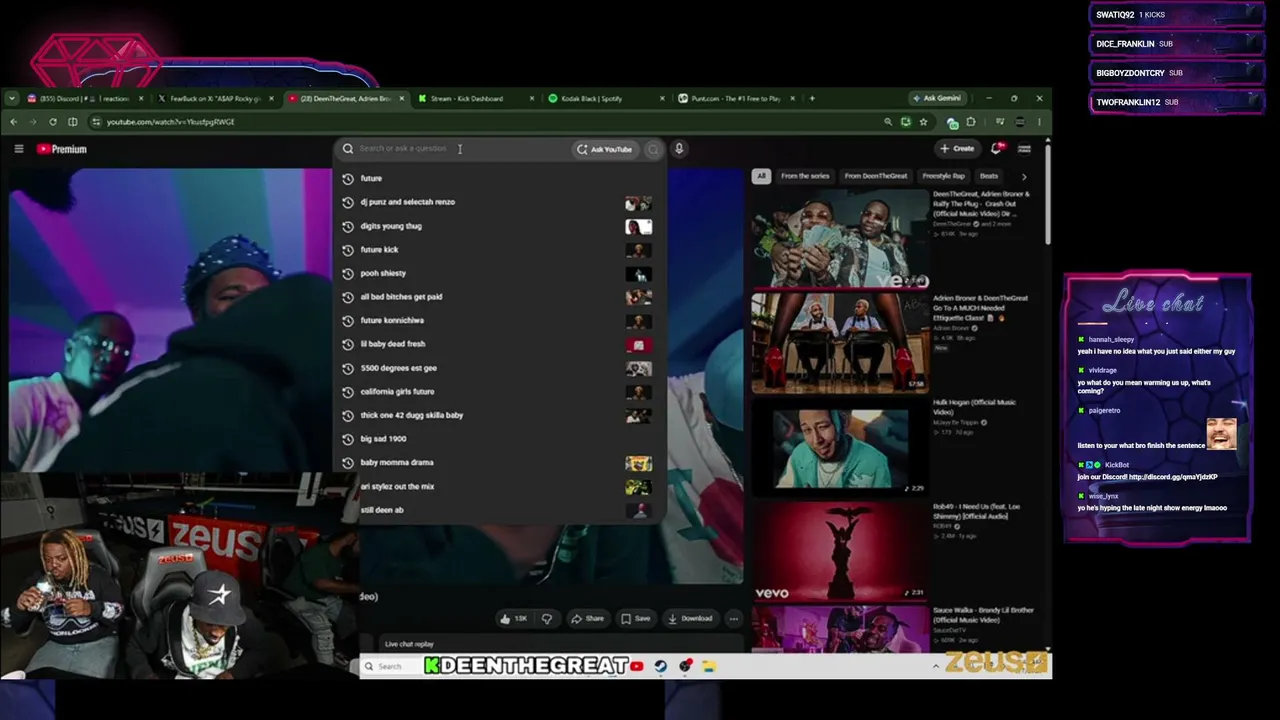The height and width of the screenshot is (720, 1280).
Task: Dislike the video with thumbs down
Action: pos(547,619)
